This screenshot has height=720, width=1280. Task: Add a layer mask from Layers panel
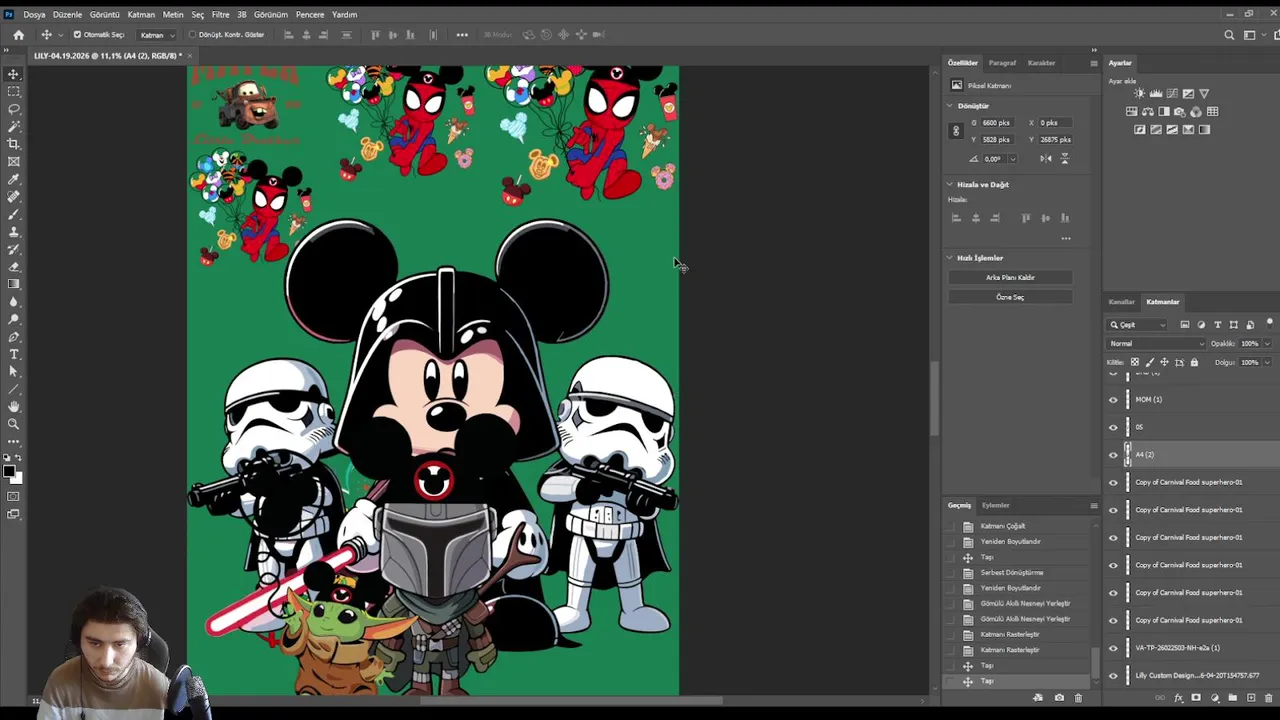[1196, 698]
